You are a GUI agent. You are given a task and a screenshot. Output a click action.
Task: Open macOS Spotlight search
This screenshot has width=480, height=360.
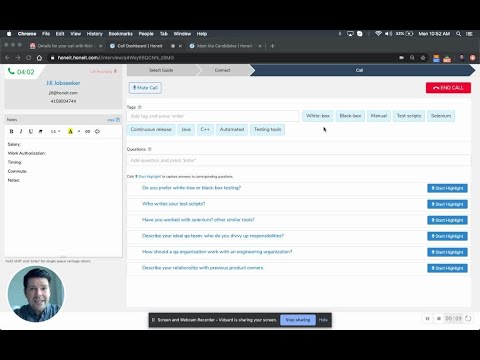pos(459,34)
